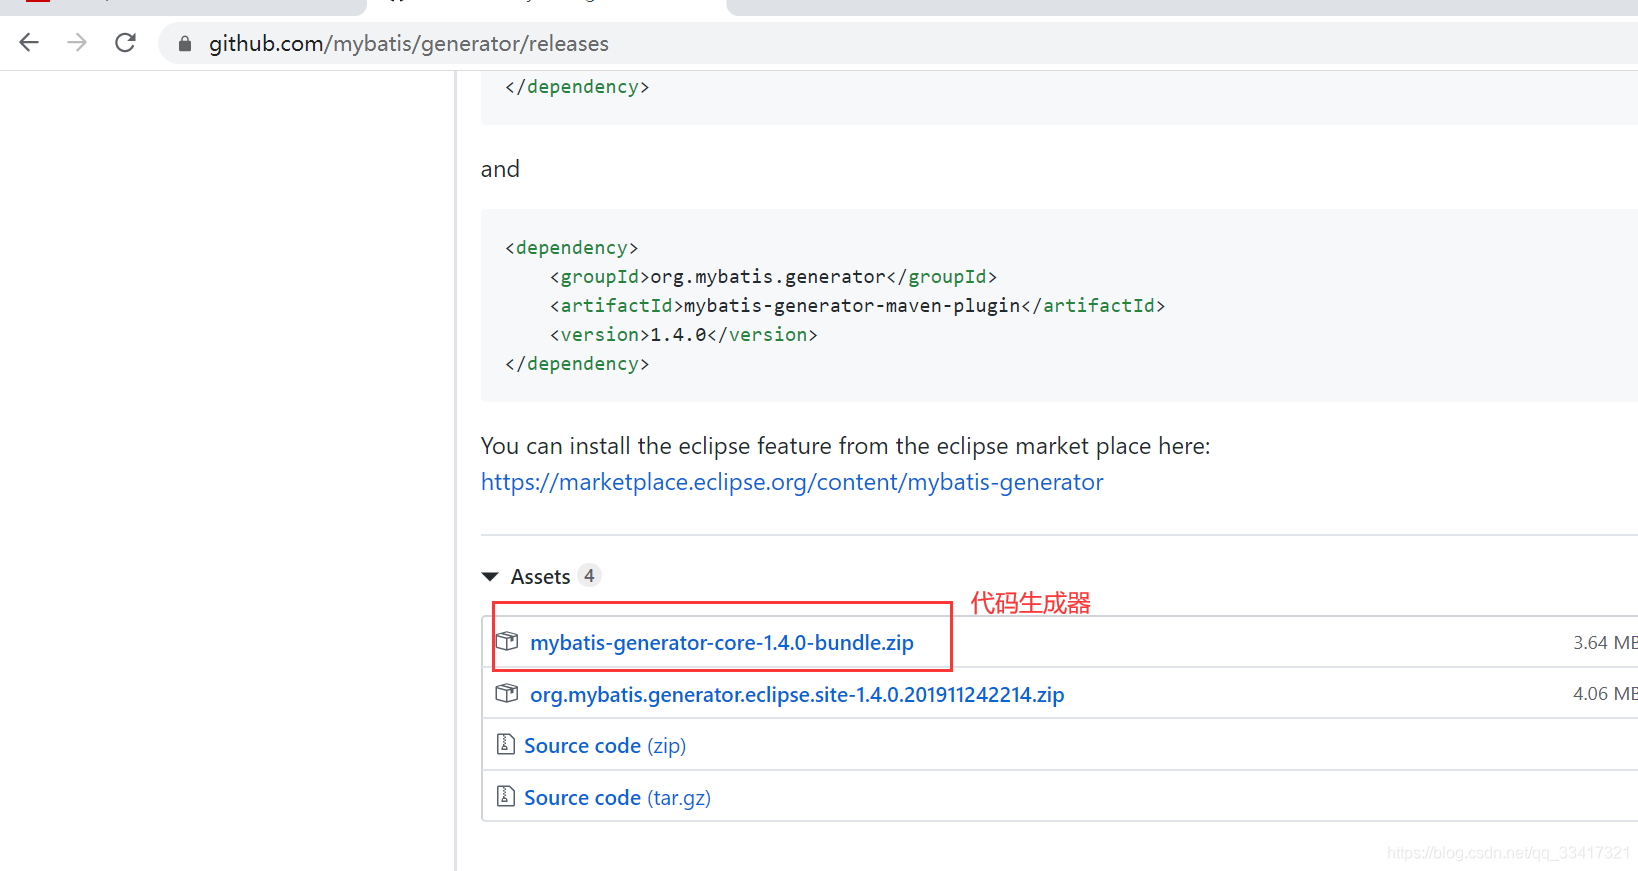Viewport: 1638px width, 871px height.
Task: Open the Eclipse marketplace mybatis-generator link
Action: (x=792, y=482)
